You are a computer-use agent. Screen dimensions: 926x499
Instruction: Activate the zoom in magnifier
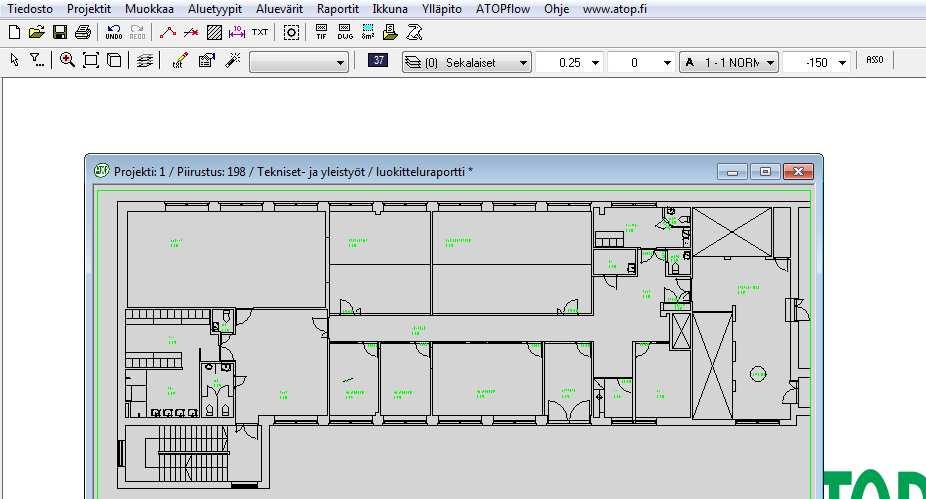pos(67,60)
